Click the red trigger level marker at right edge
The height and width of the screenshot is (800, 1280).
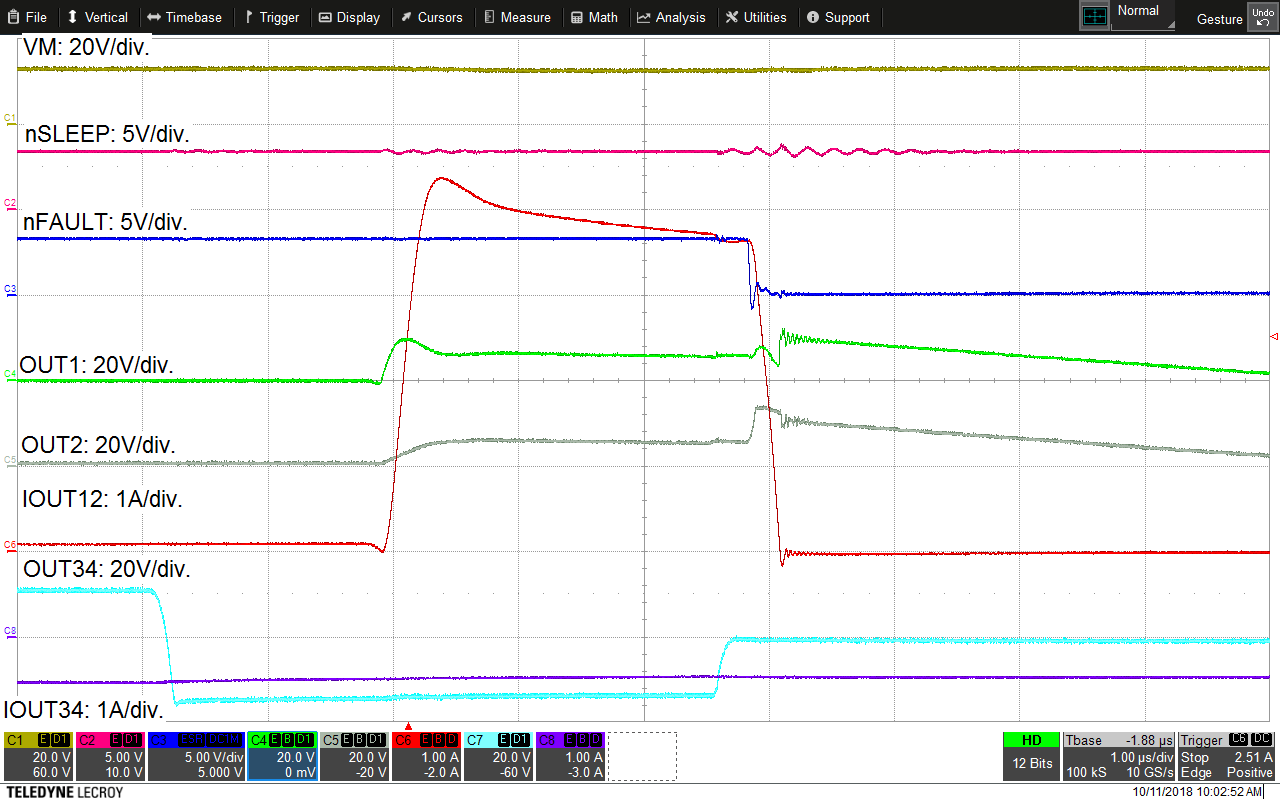click(x=1273, y=337)
